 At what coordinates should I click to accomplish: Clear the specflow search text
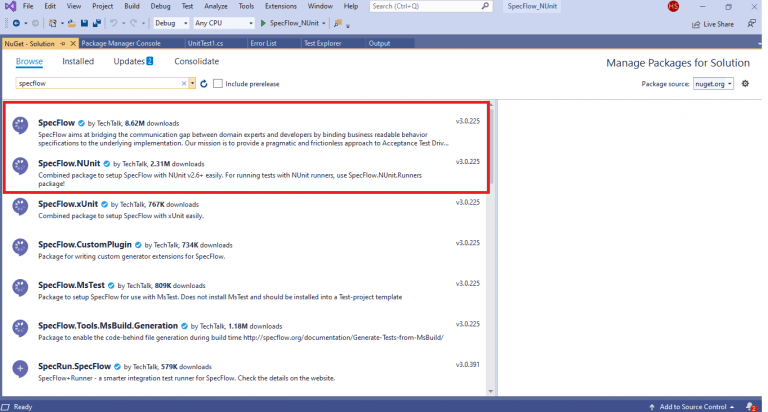183,84
